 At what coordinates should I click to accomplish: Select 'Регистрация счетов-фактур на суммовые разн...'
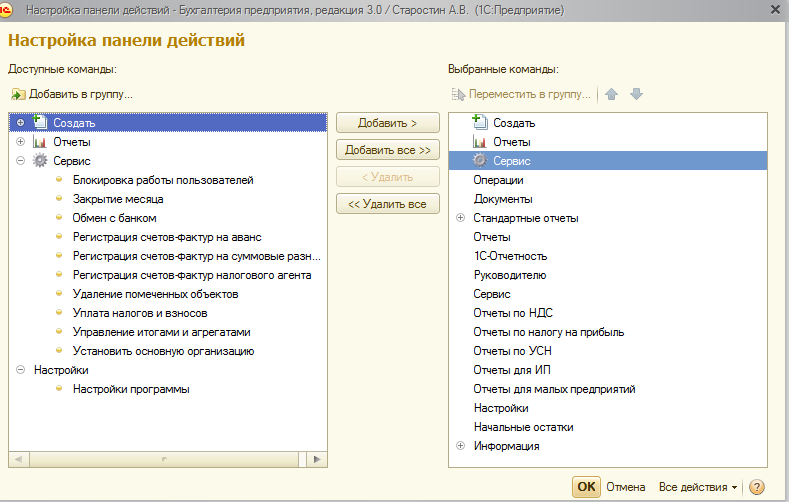[196, 256]
